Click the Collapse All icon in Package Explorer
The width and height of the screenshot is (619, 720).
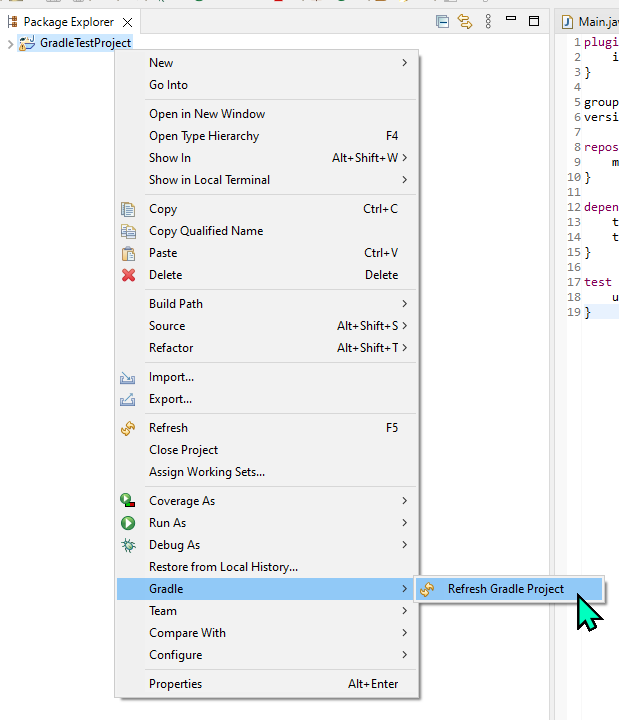click(442, 22)
